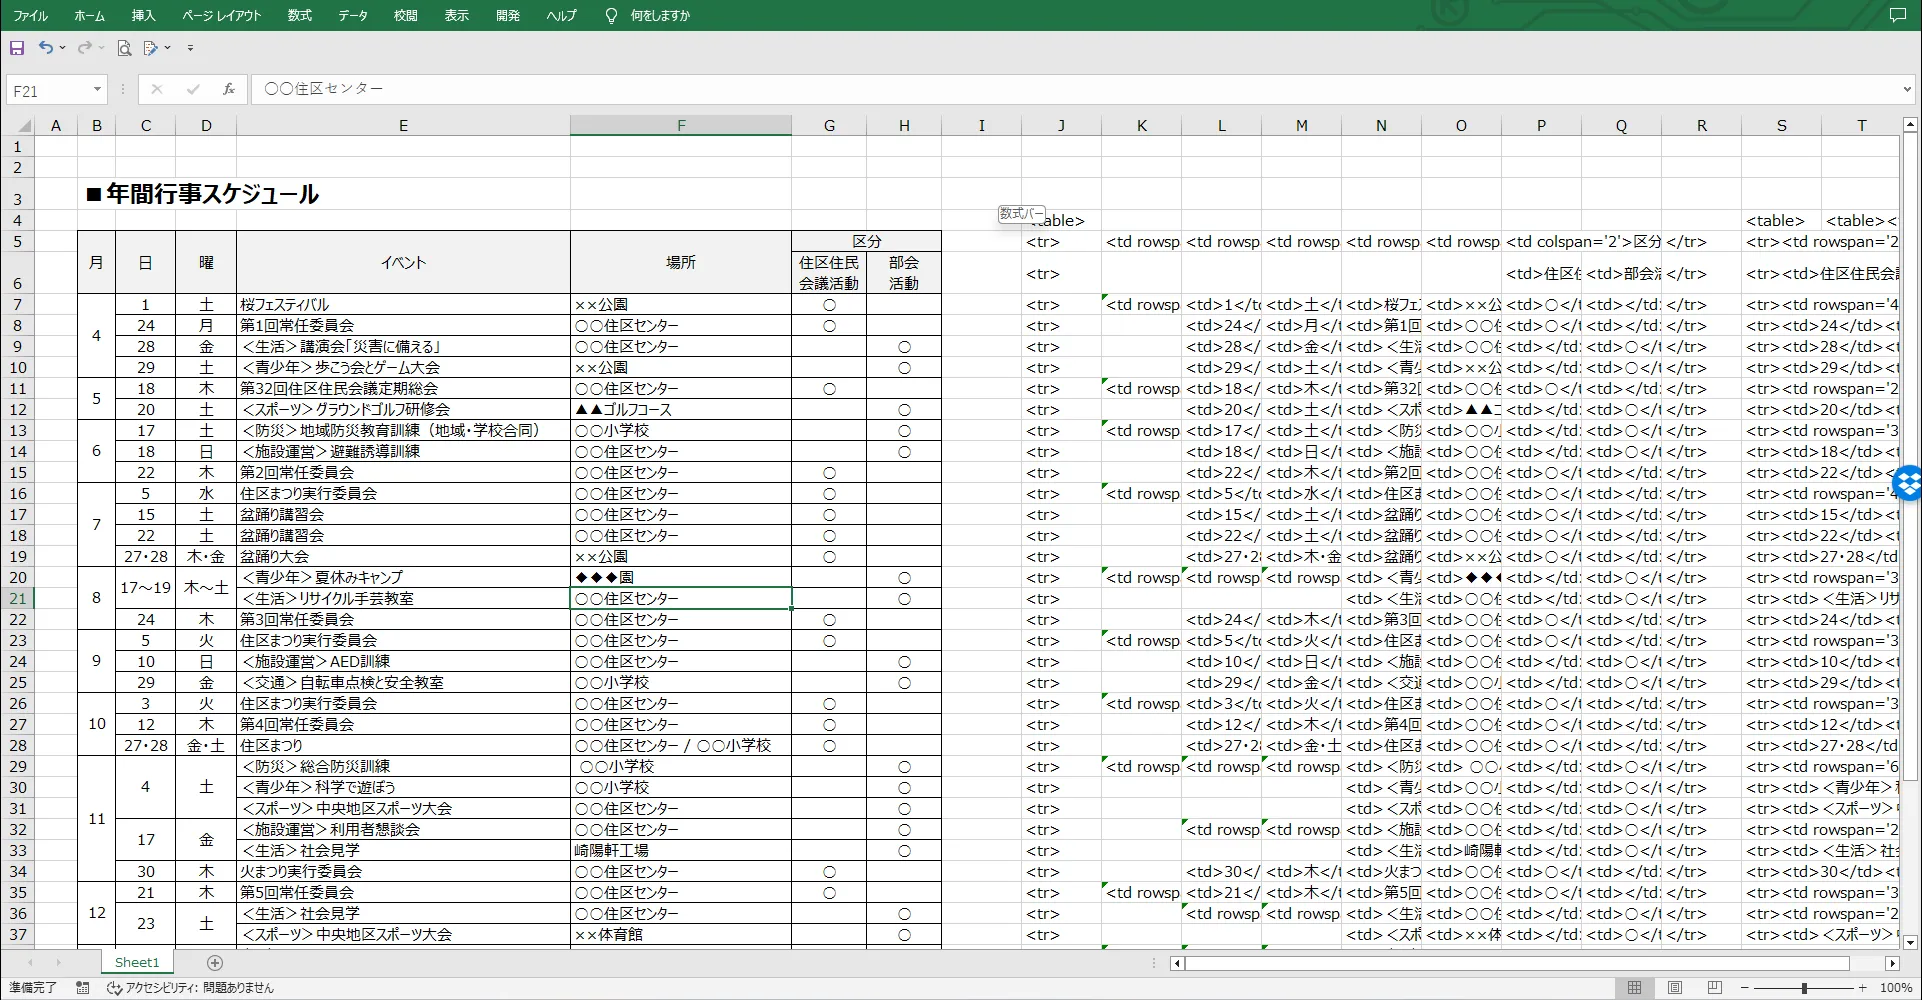The width and height of the screenshot is (1922, 1000).
Task: Click the アクセシビリティ status bar message
Action: click(190, 988)
